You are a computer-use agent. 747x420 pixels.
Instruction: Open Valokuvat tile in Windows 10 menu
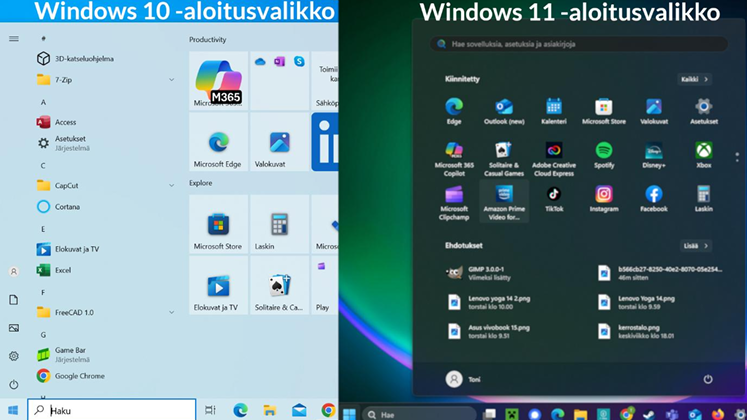coord(279,142)
